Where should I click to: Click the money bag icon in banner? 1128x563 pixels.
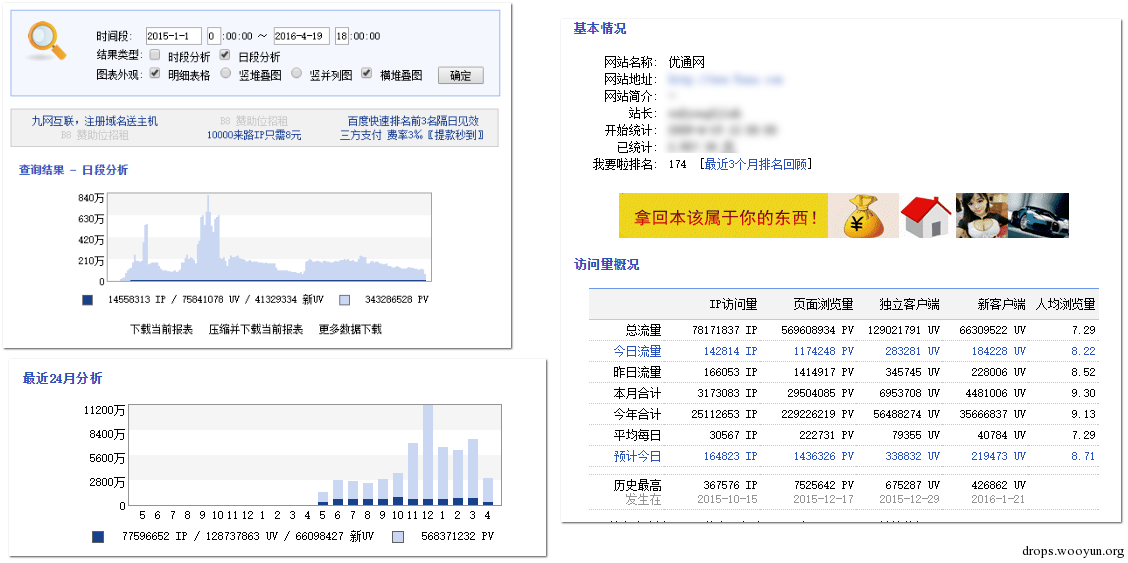pyautogui.click(x=862, y=216)
